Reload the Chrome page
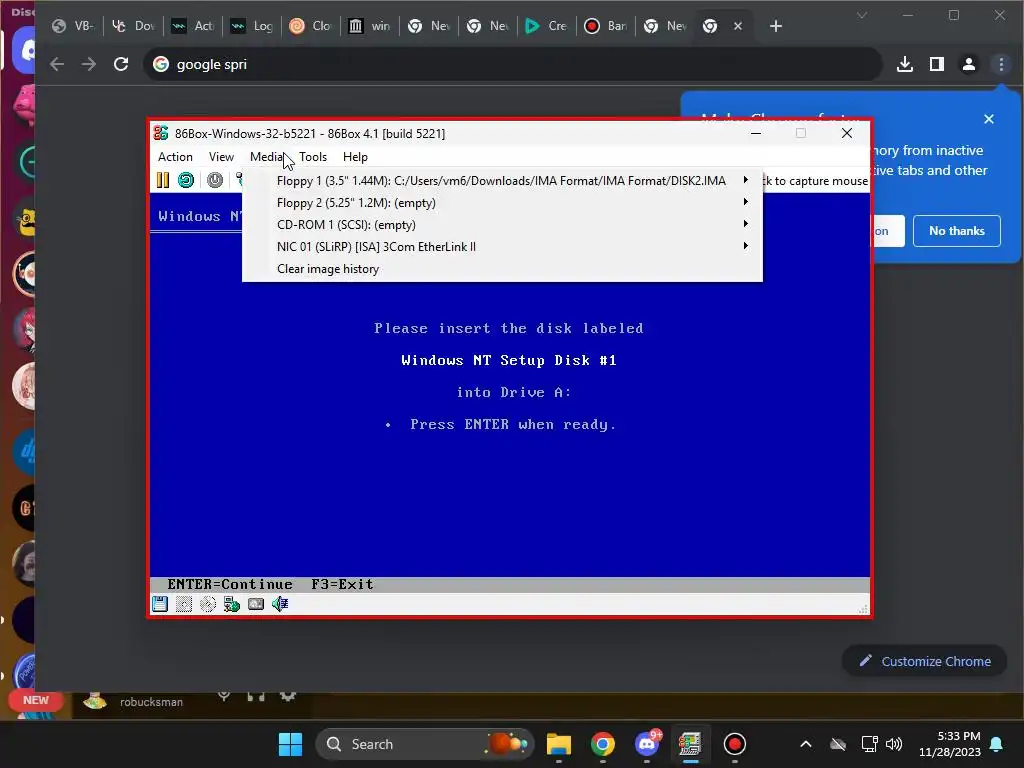Screen dimensions: 1024x768 [121, 64]
